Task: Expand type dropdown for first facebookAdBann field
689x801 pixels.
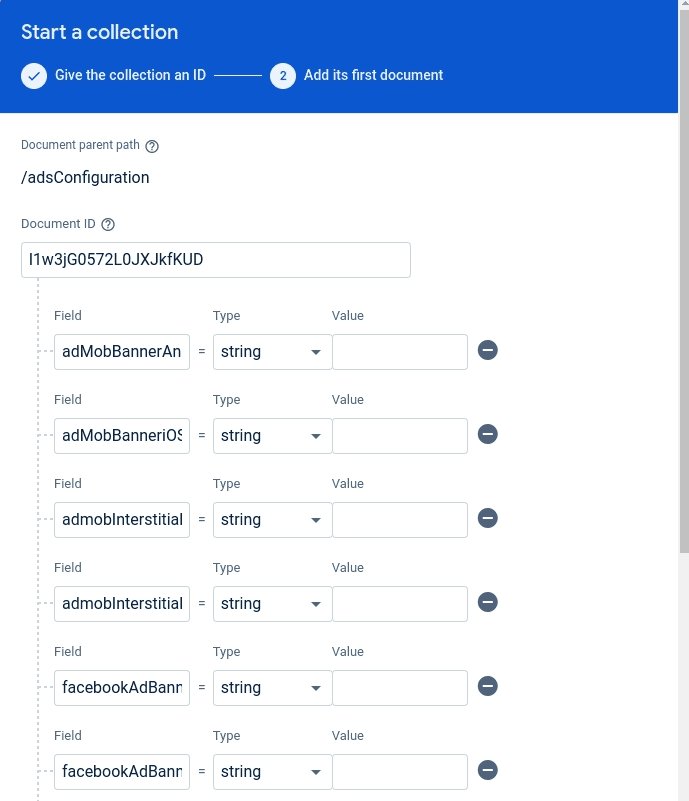Action: (272, 688)
